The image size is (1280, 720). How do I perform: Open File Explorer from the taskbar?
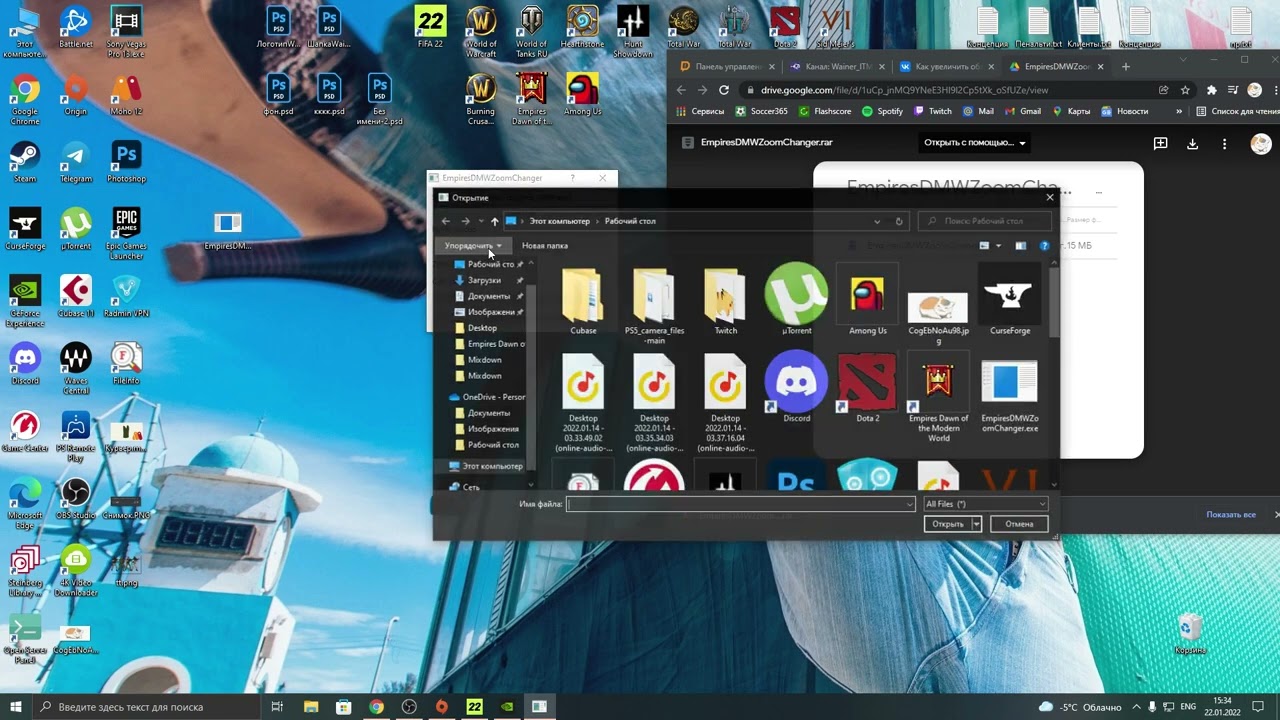pyautogui.click(x=310, y=707)
